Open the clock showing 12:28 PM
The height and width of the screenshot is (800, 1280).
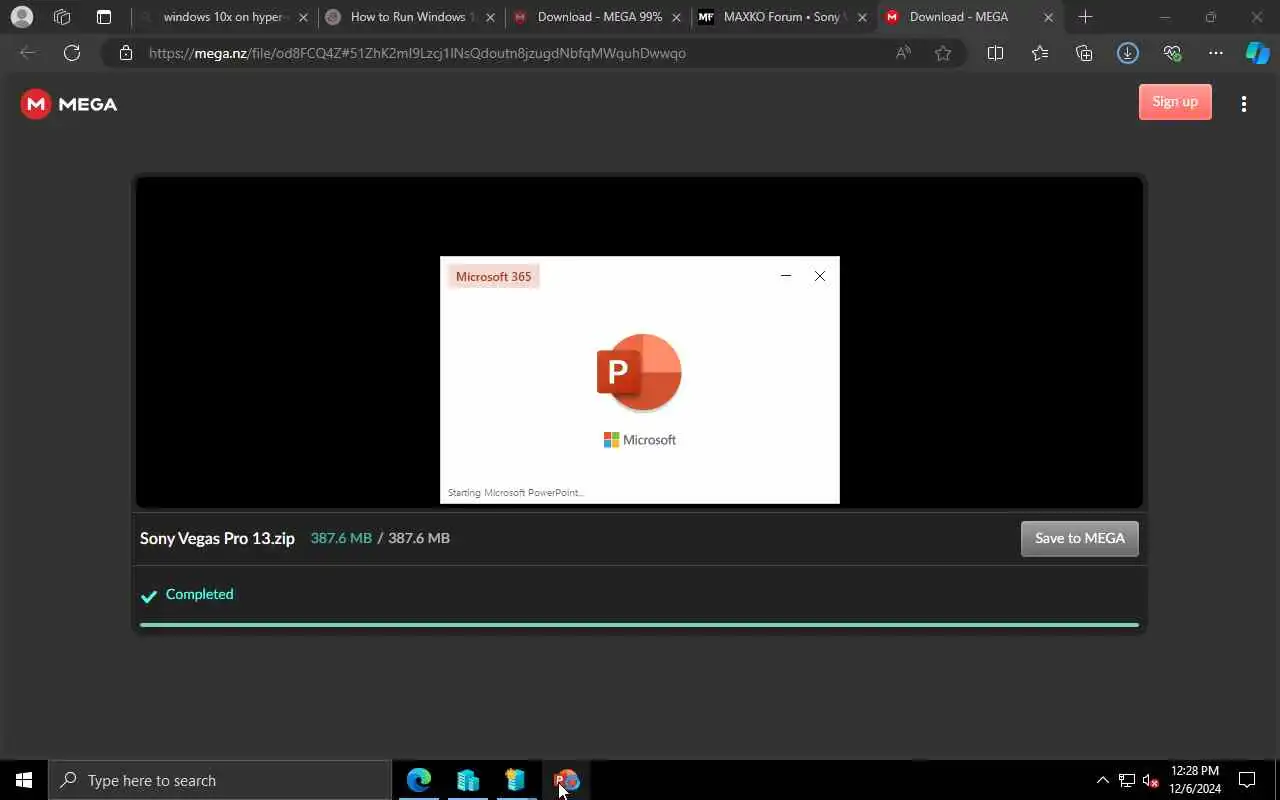click(1195, 780)
